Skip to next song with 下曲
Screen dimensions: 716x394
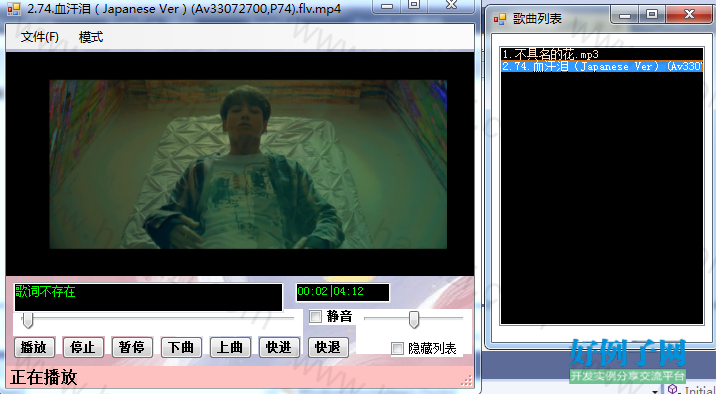pyautogui.click(x=181, y=347)
